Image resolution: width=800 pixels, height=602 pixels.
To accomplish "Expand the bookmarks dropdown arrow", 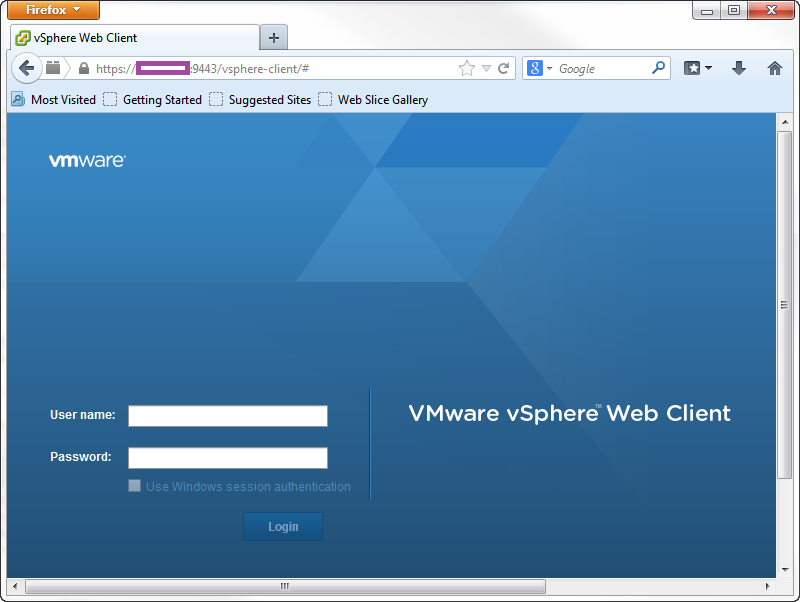I will [708, 68].
